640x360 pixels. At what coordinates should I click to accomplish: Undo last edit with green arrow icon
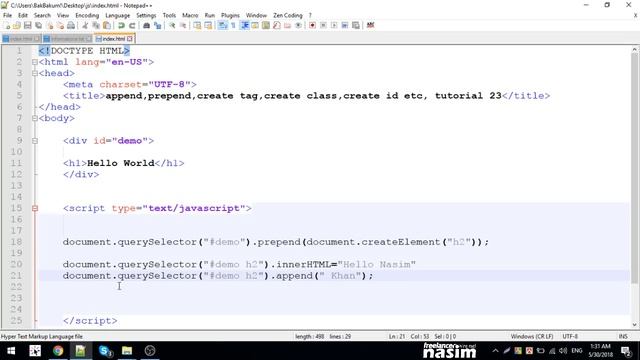(121, 25)
